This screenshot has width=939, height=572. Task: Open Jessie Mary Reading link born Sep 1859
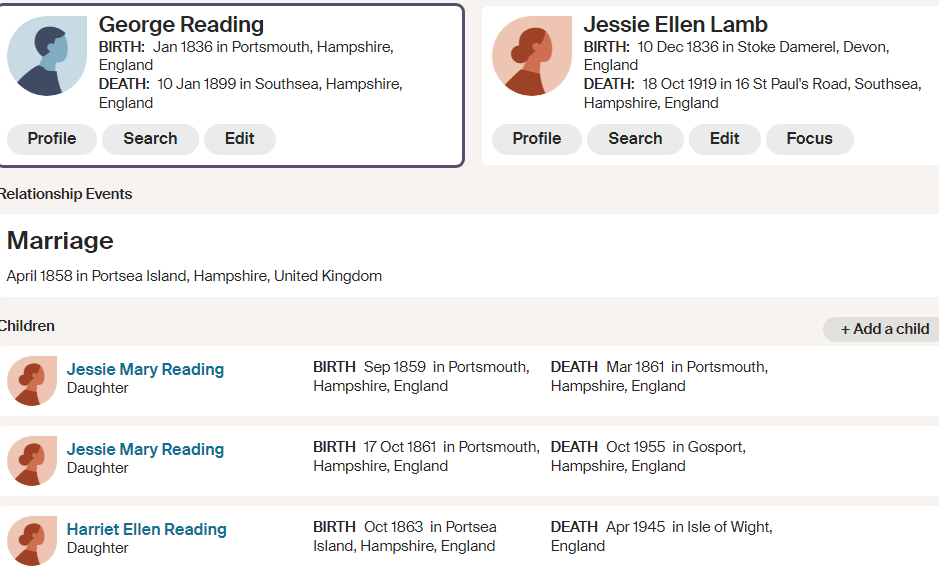pos(145,370)
